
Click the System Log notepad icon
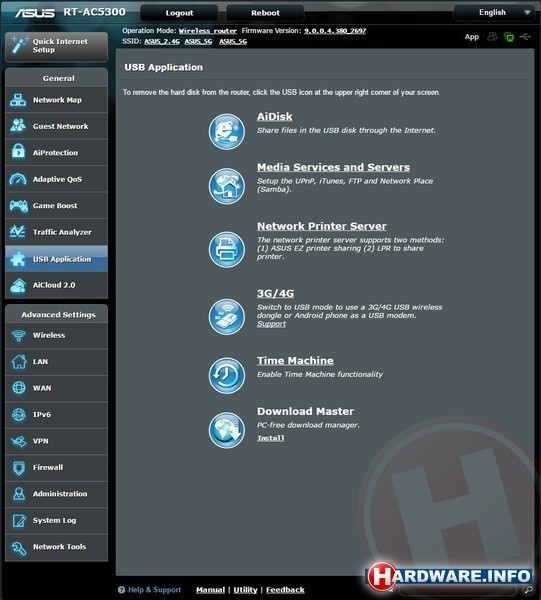coord(19,520)
